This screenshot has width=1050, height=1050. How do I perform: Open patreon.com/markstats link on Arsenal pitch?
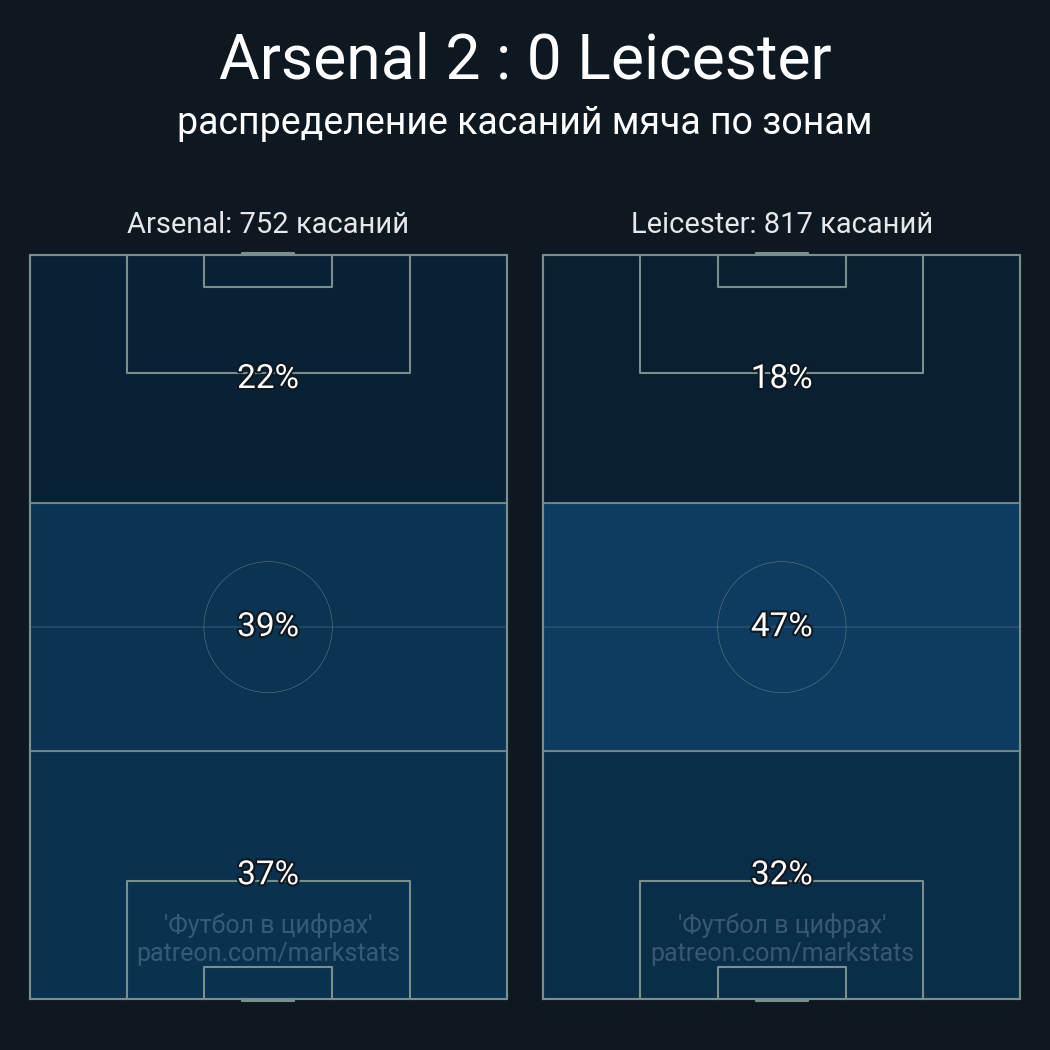tap(268, 952)
